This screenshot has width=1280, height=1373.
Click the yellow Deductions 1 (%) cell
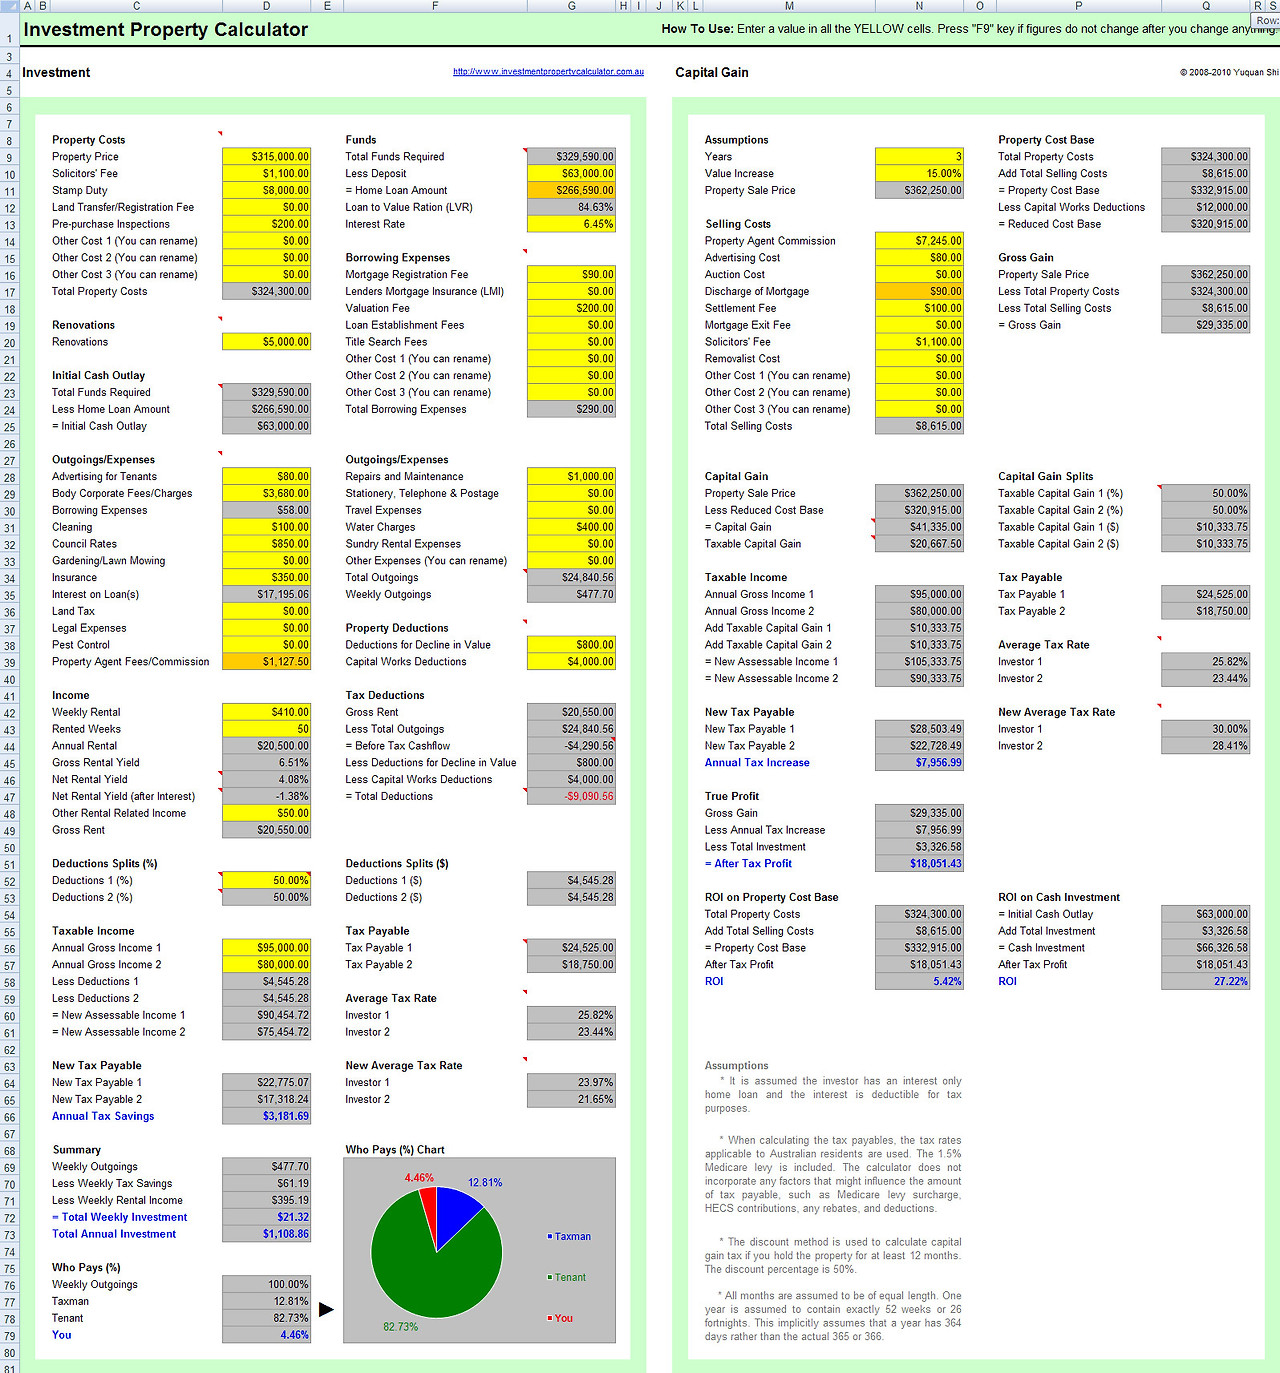point(266,880)
